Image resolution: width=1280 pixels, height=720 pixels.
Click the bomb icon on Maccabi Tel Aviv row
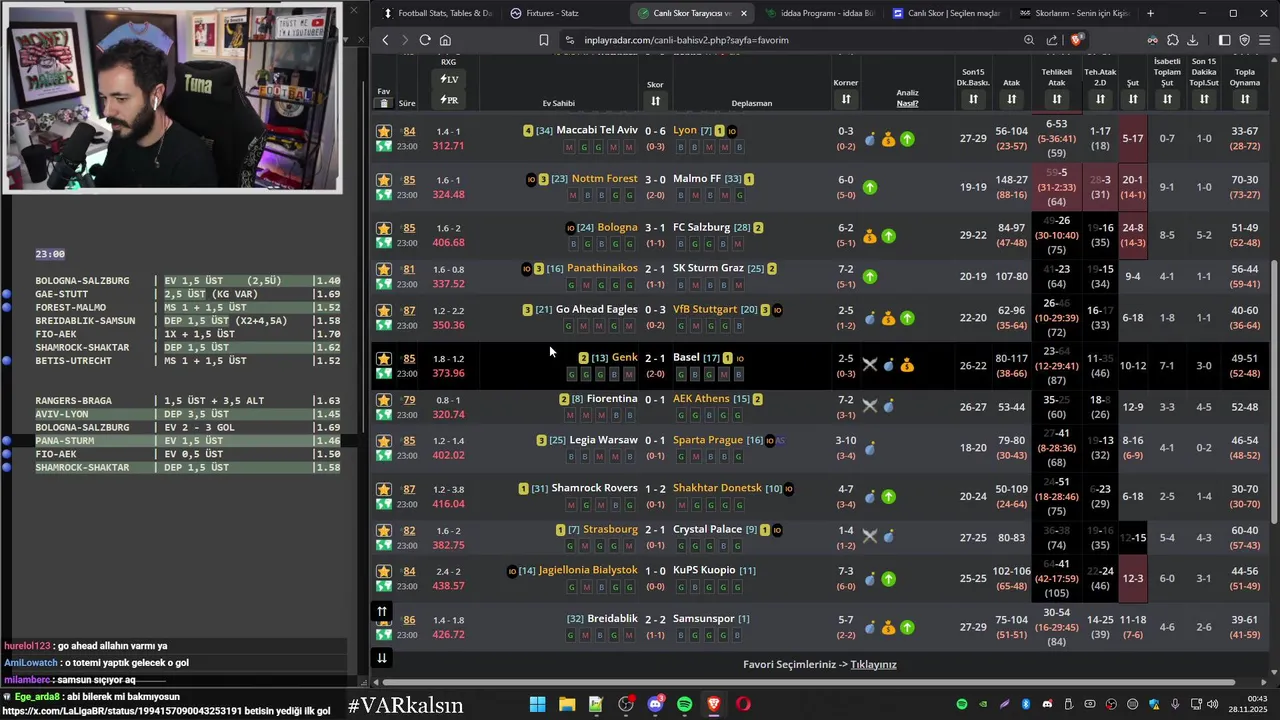tap(870, 139)
